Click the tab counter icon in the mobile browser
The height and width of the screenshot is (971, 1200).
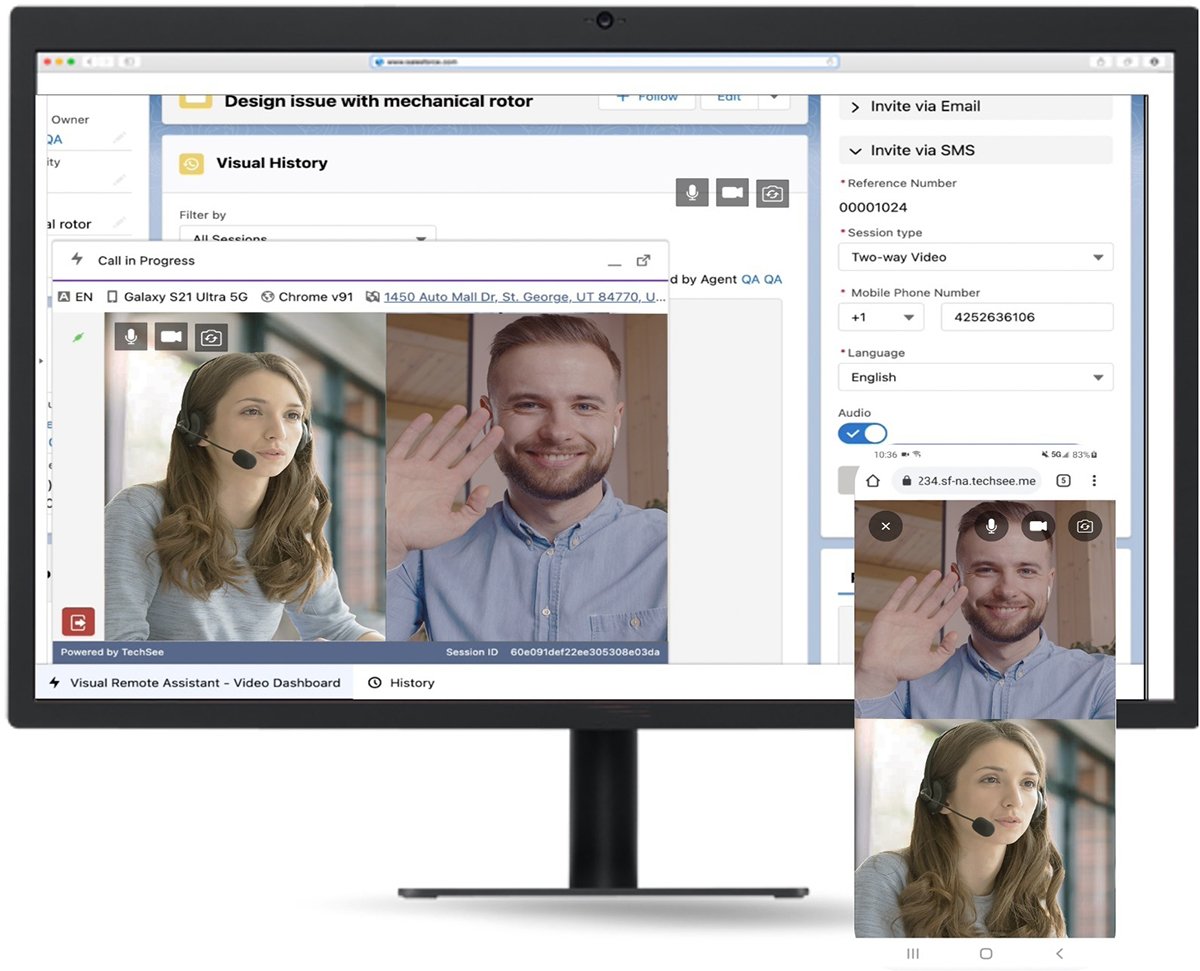[x=1064, y=480]
